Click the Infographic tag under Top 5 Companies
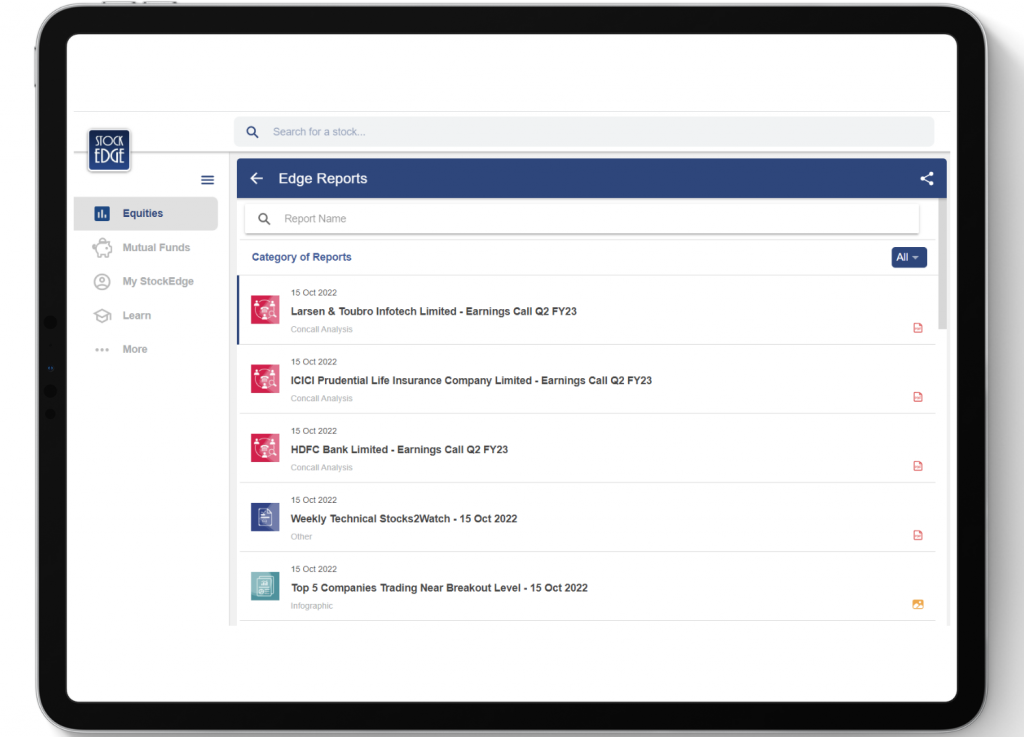The height and width of the screenshot is (737, 1024). pos(312,606)
